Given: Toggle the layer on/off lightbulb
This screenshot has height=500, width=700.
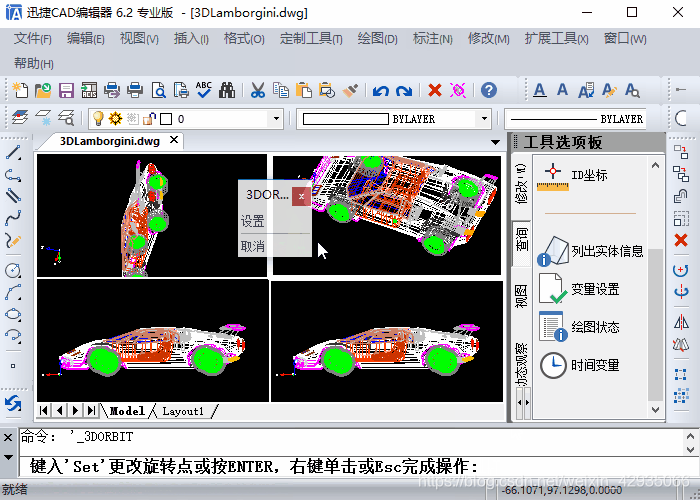Looking at the screenshot, I should (x=98, y=119).
